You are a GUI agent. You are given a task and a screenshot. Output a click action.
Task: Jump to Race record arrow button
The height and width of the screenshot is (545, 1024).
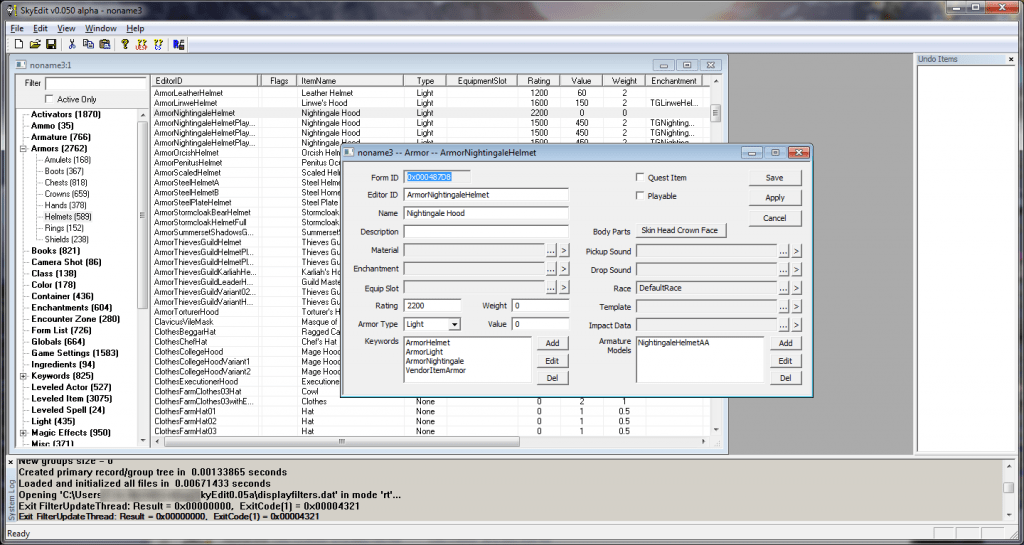tap(796, 288)
